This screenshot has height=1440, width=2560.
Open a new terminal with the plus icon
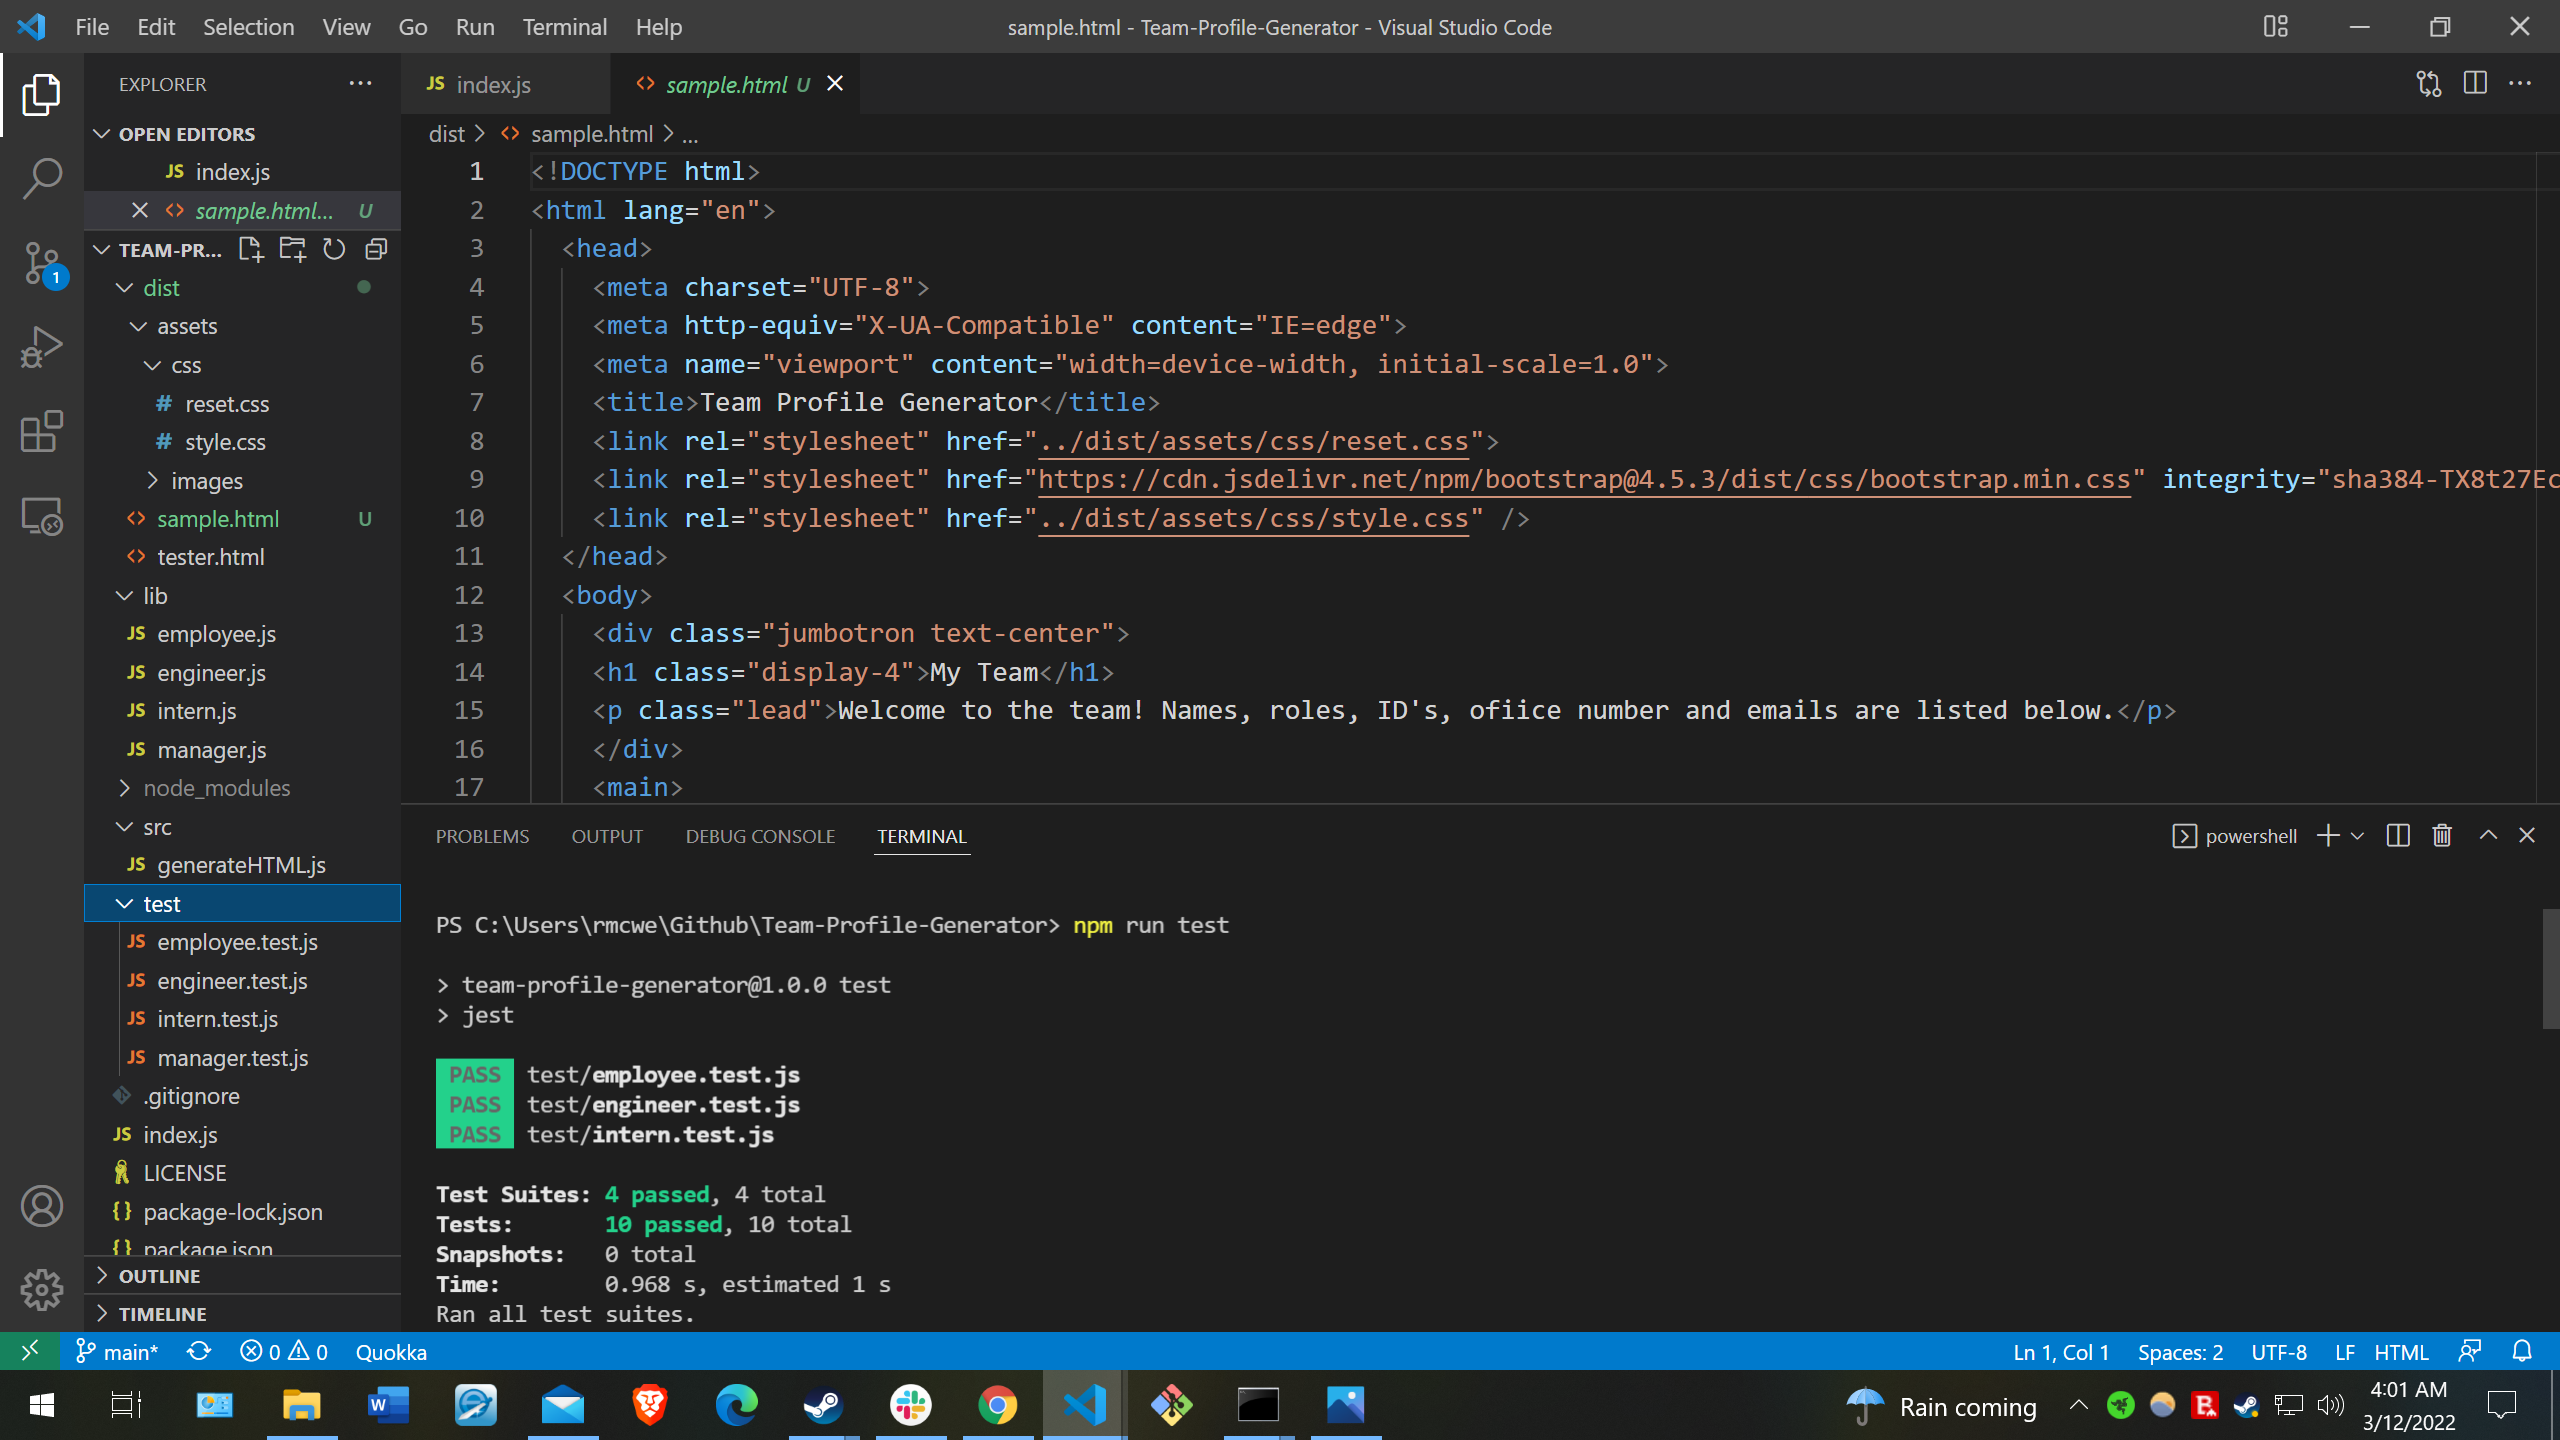pyautogui.click(x=2327, y=835)
